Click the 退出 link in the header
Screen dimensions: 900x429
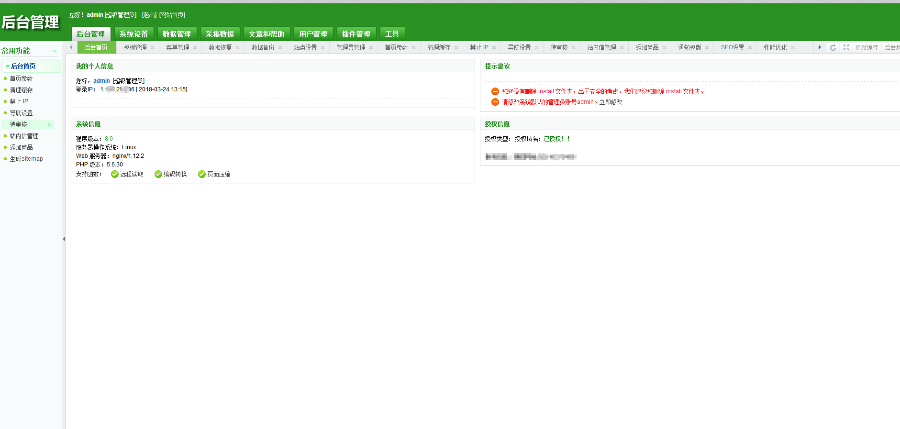[x=148, y=14]
